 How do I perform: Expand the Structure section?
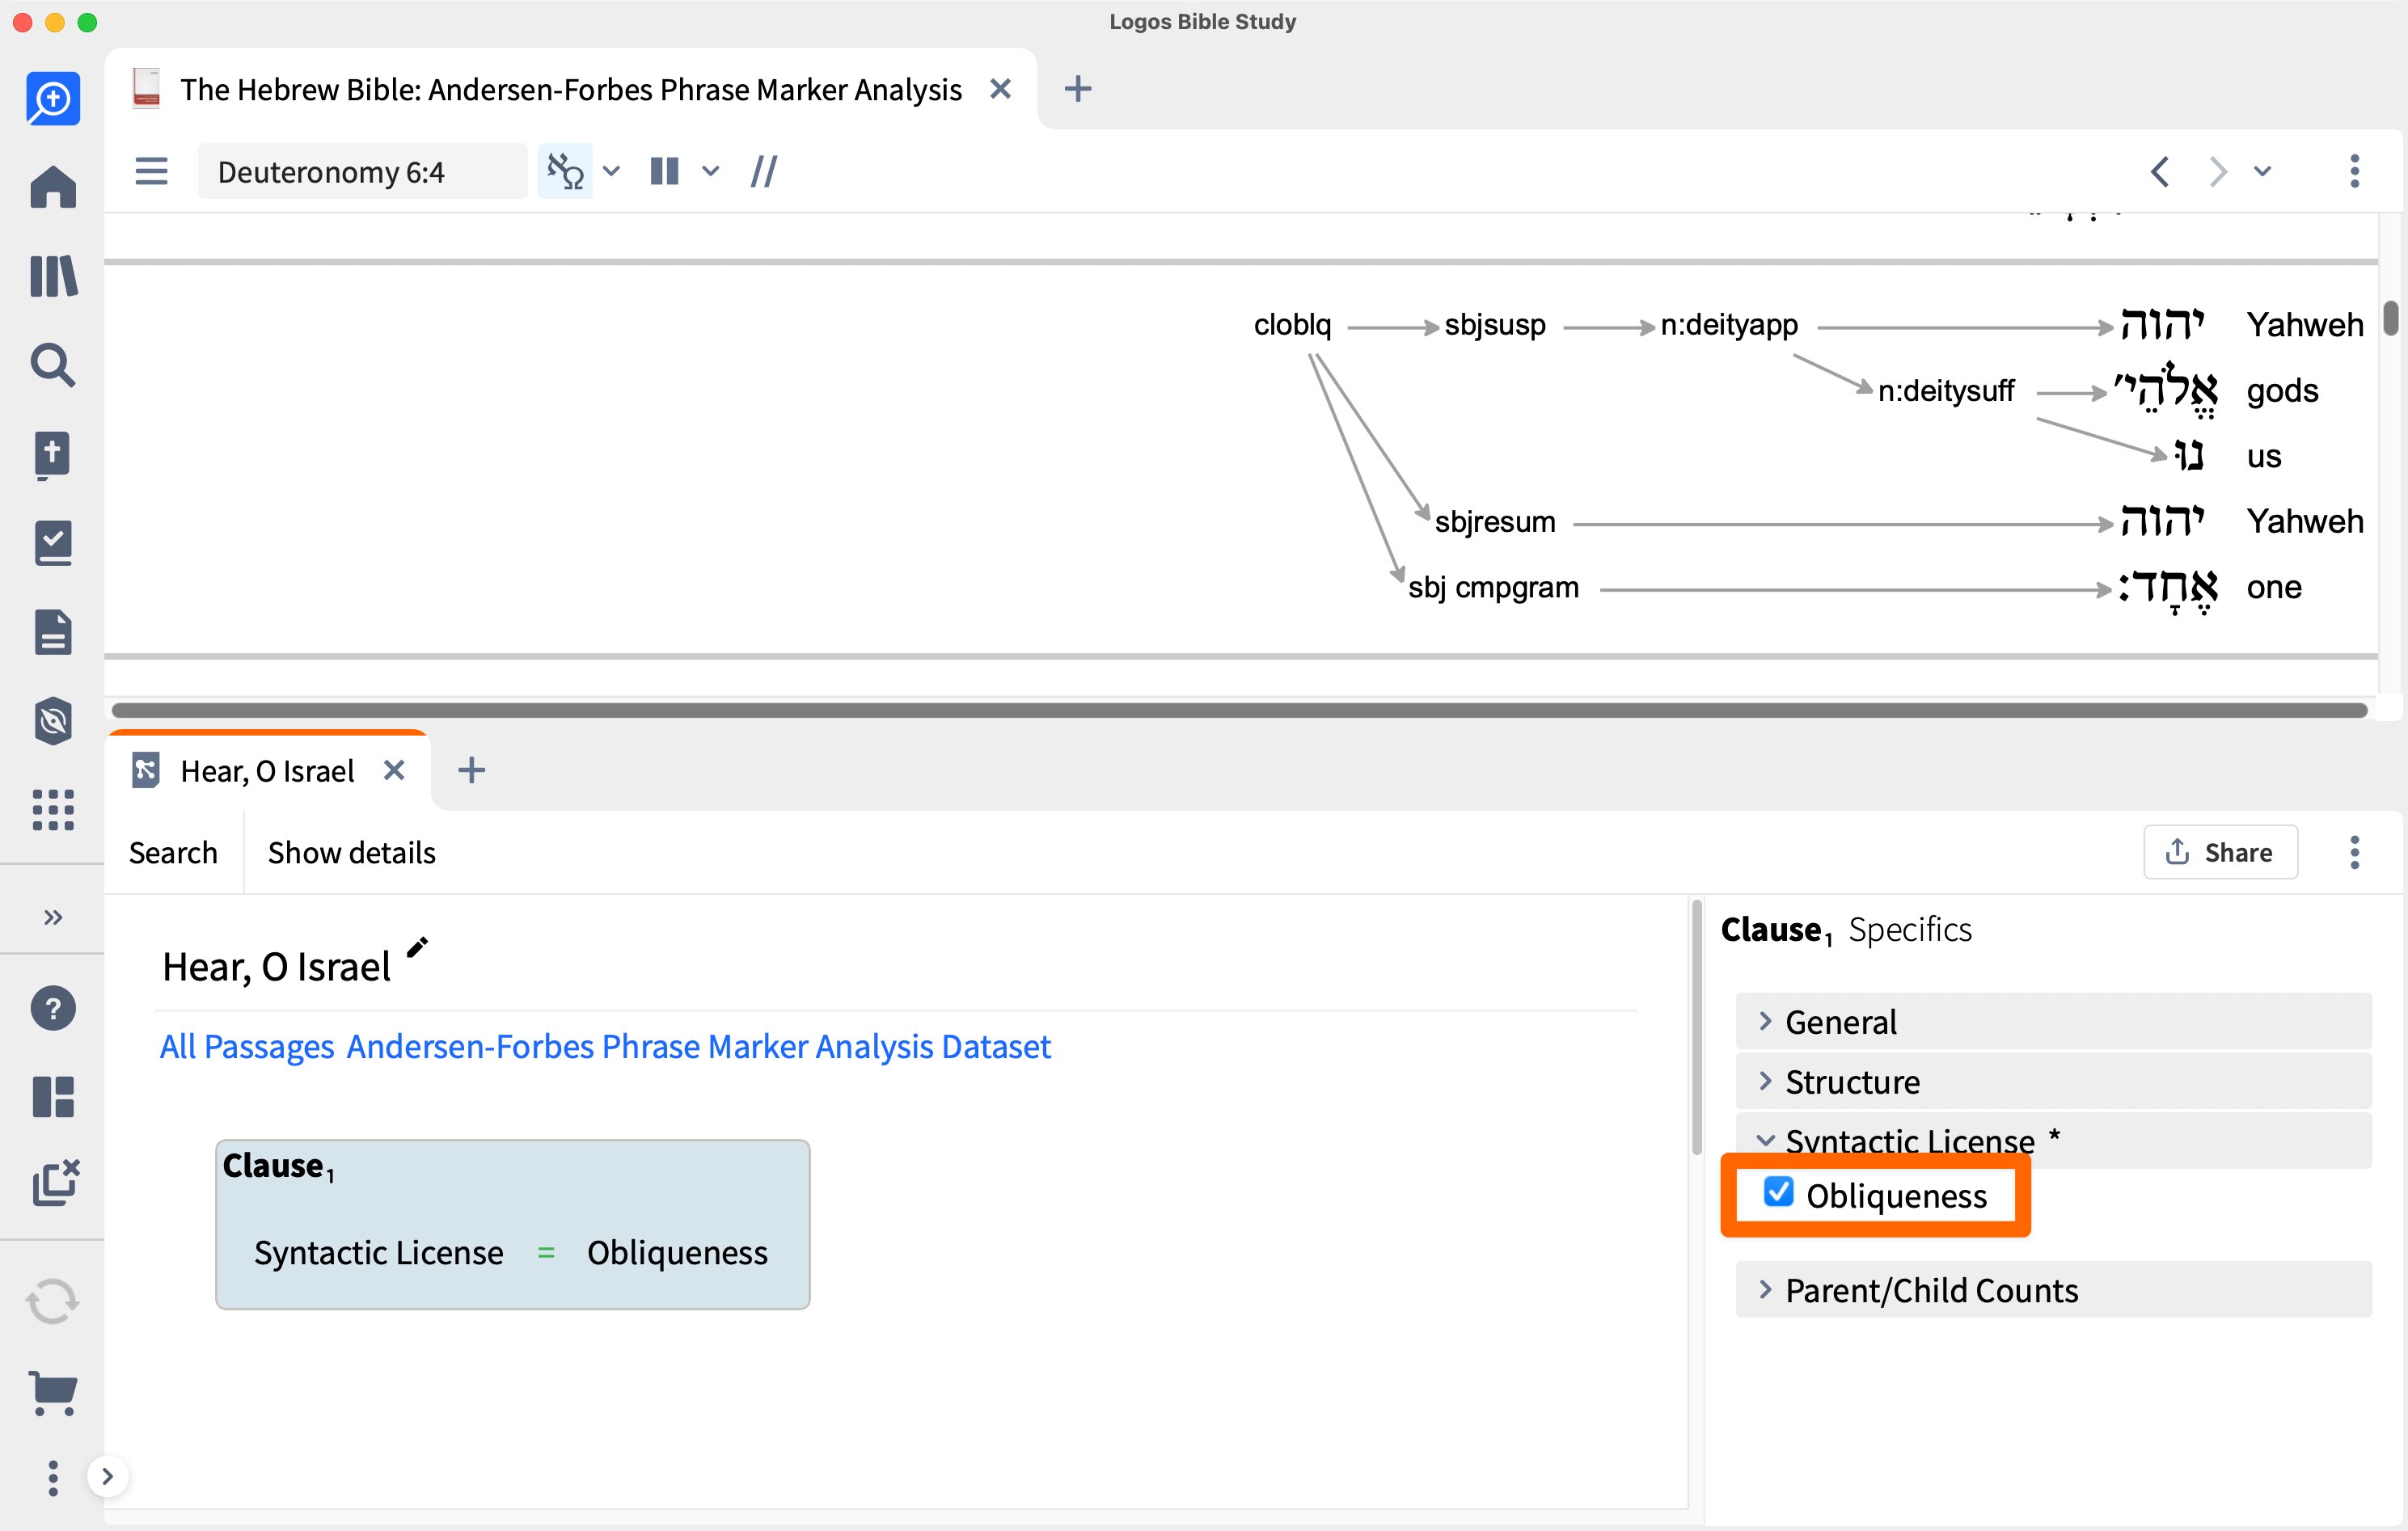pyautogui.click(x=2053, y=1081)
